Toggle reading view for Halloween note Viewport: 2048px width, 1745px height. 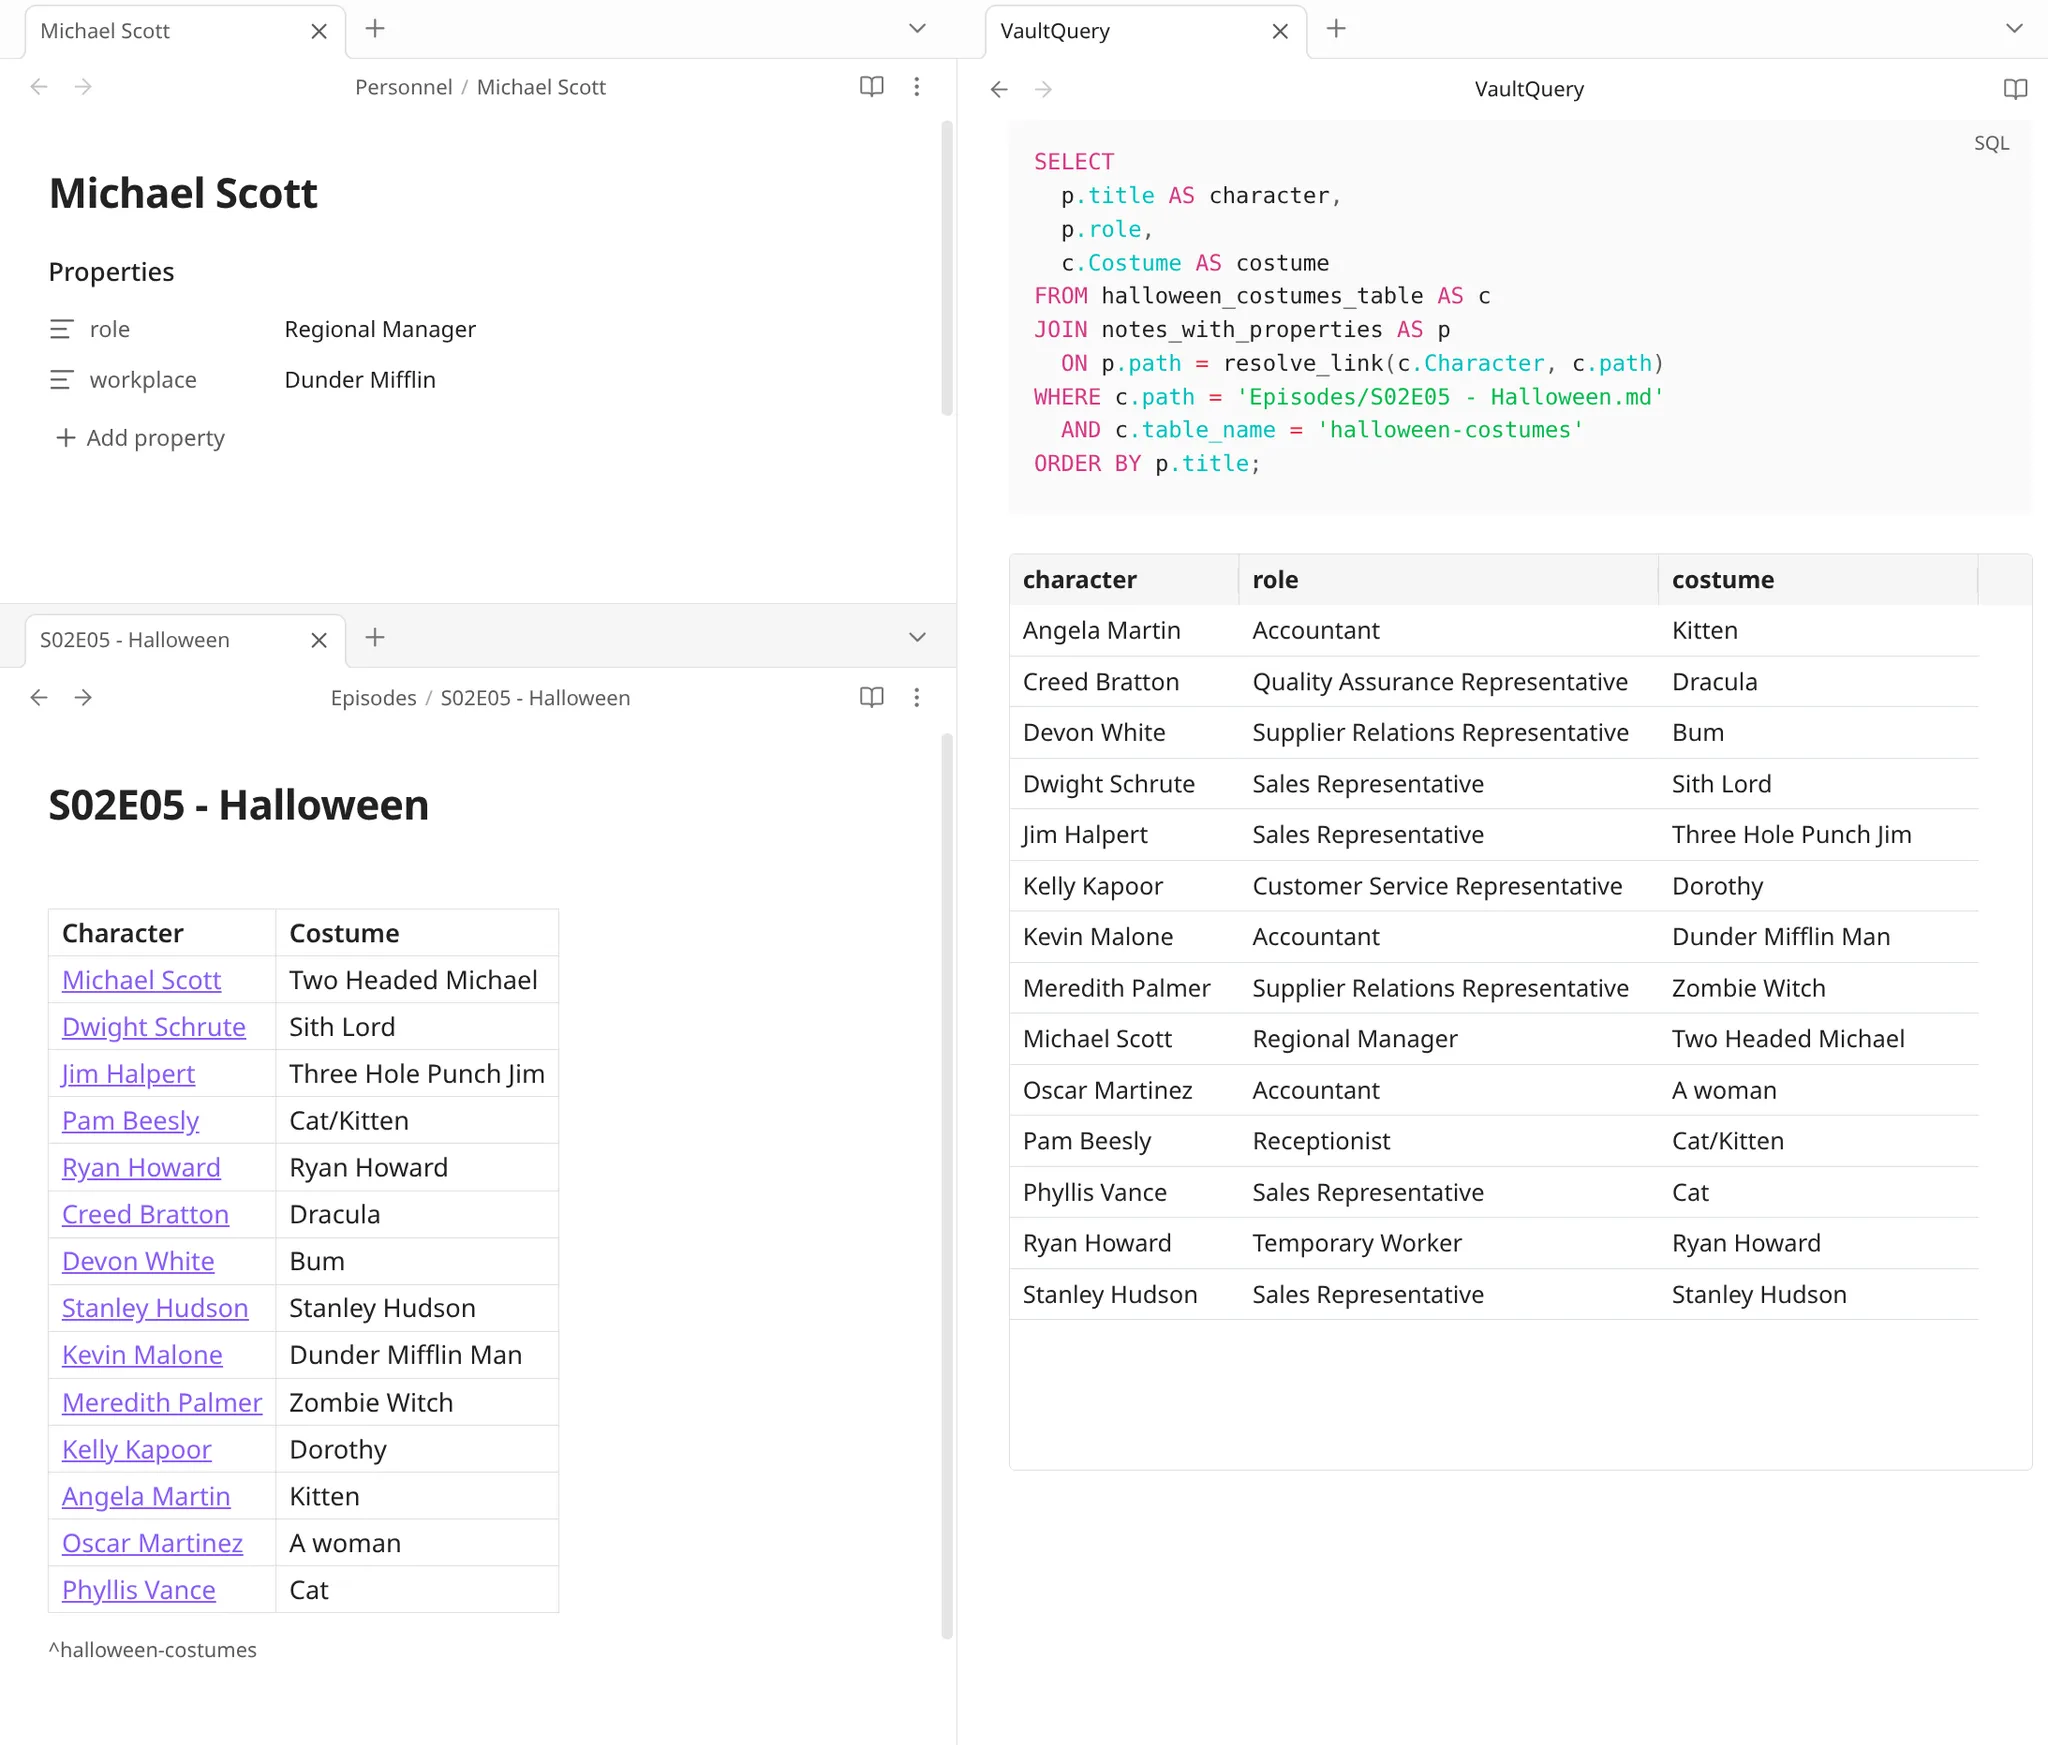(872, 698)
